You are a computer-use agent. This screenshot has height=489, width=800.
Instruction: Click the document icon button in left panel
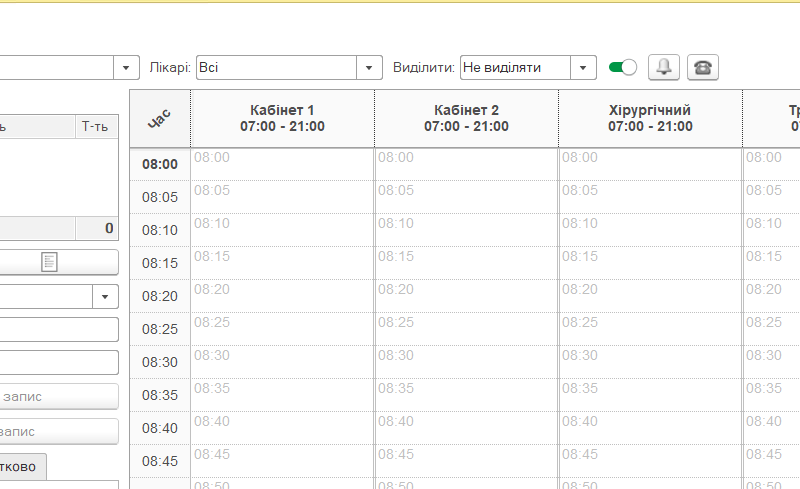tap(50, 262)
